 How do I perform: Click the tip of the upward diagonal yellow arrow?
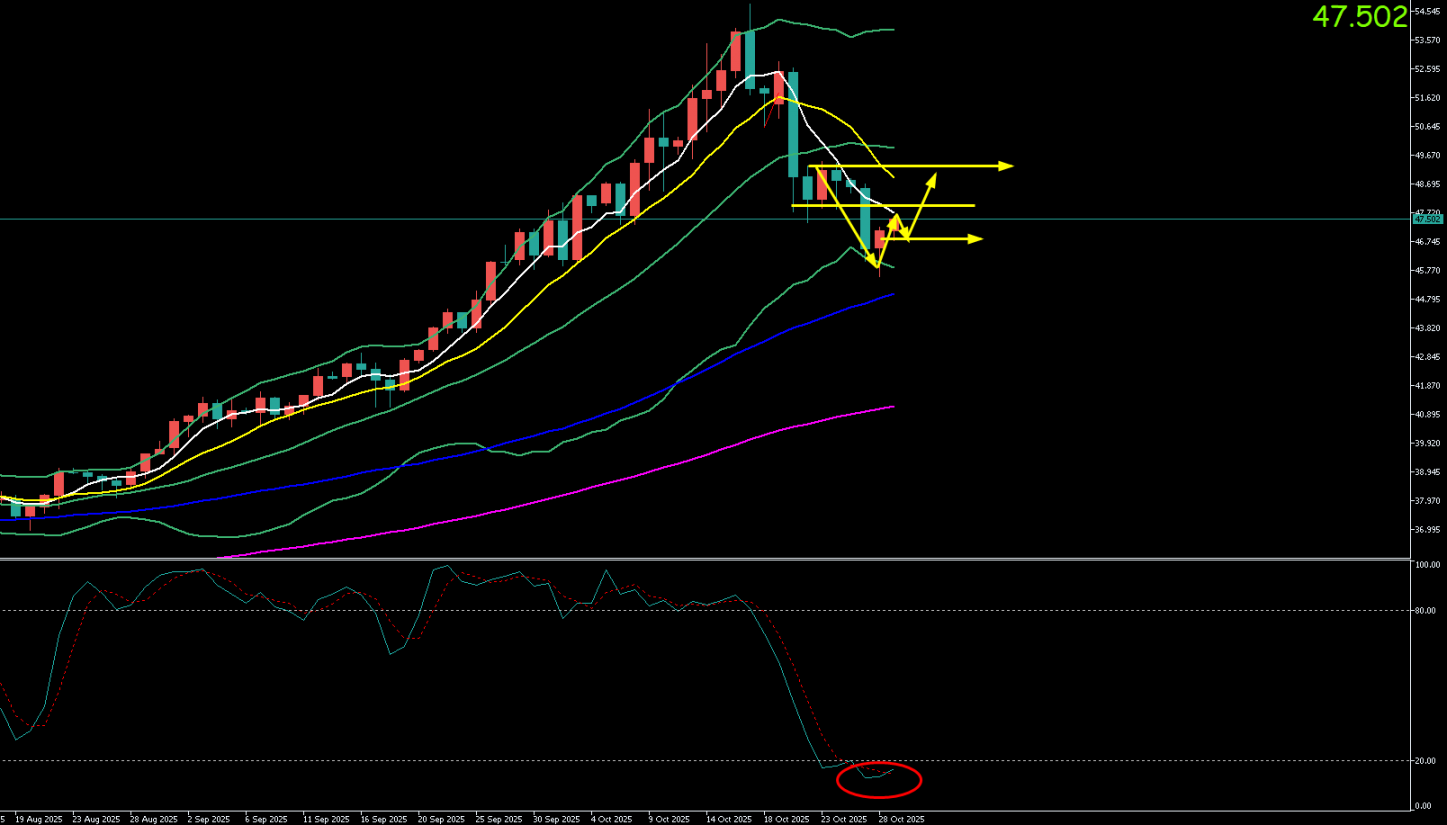tap(934, 178)
